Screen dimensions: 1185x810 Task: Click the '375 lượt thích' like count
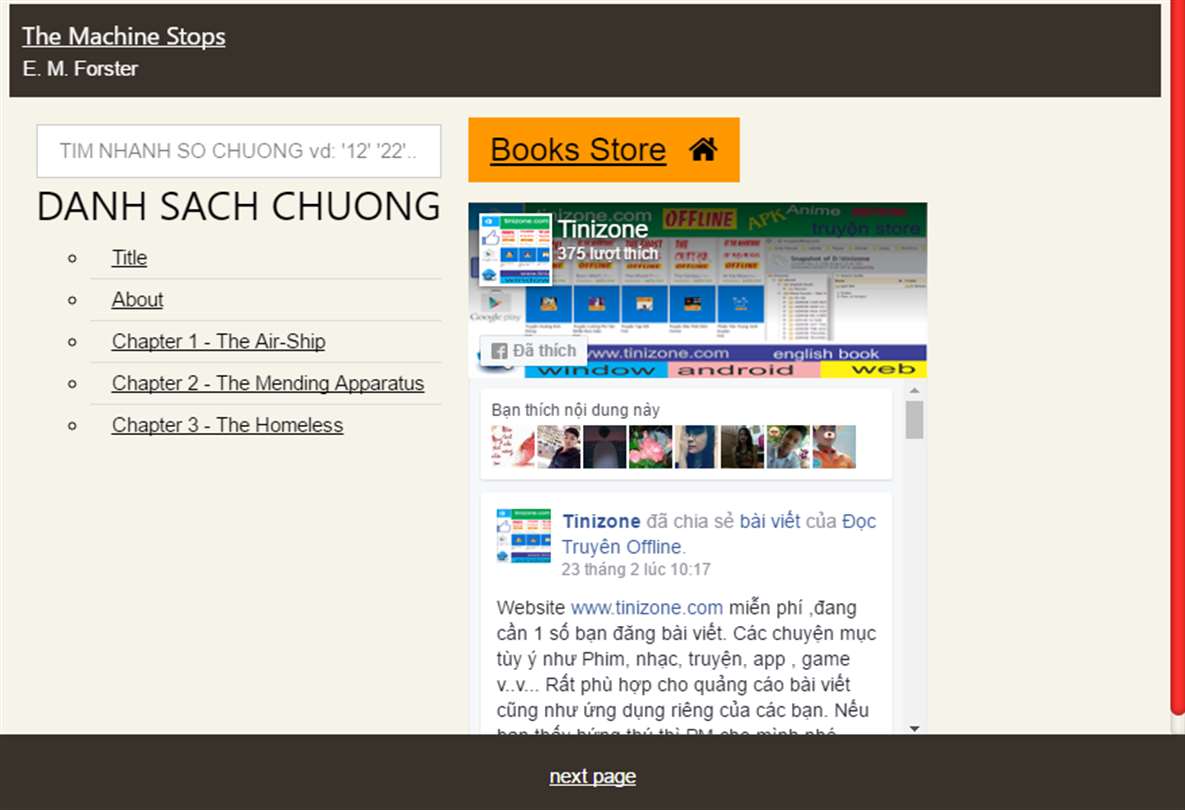tap(608, 254)
